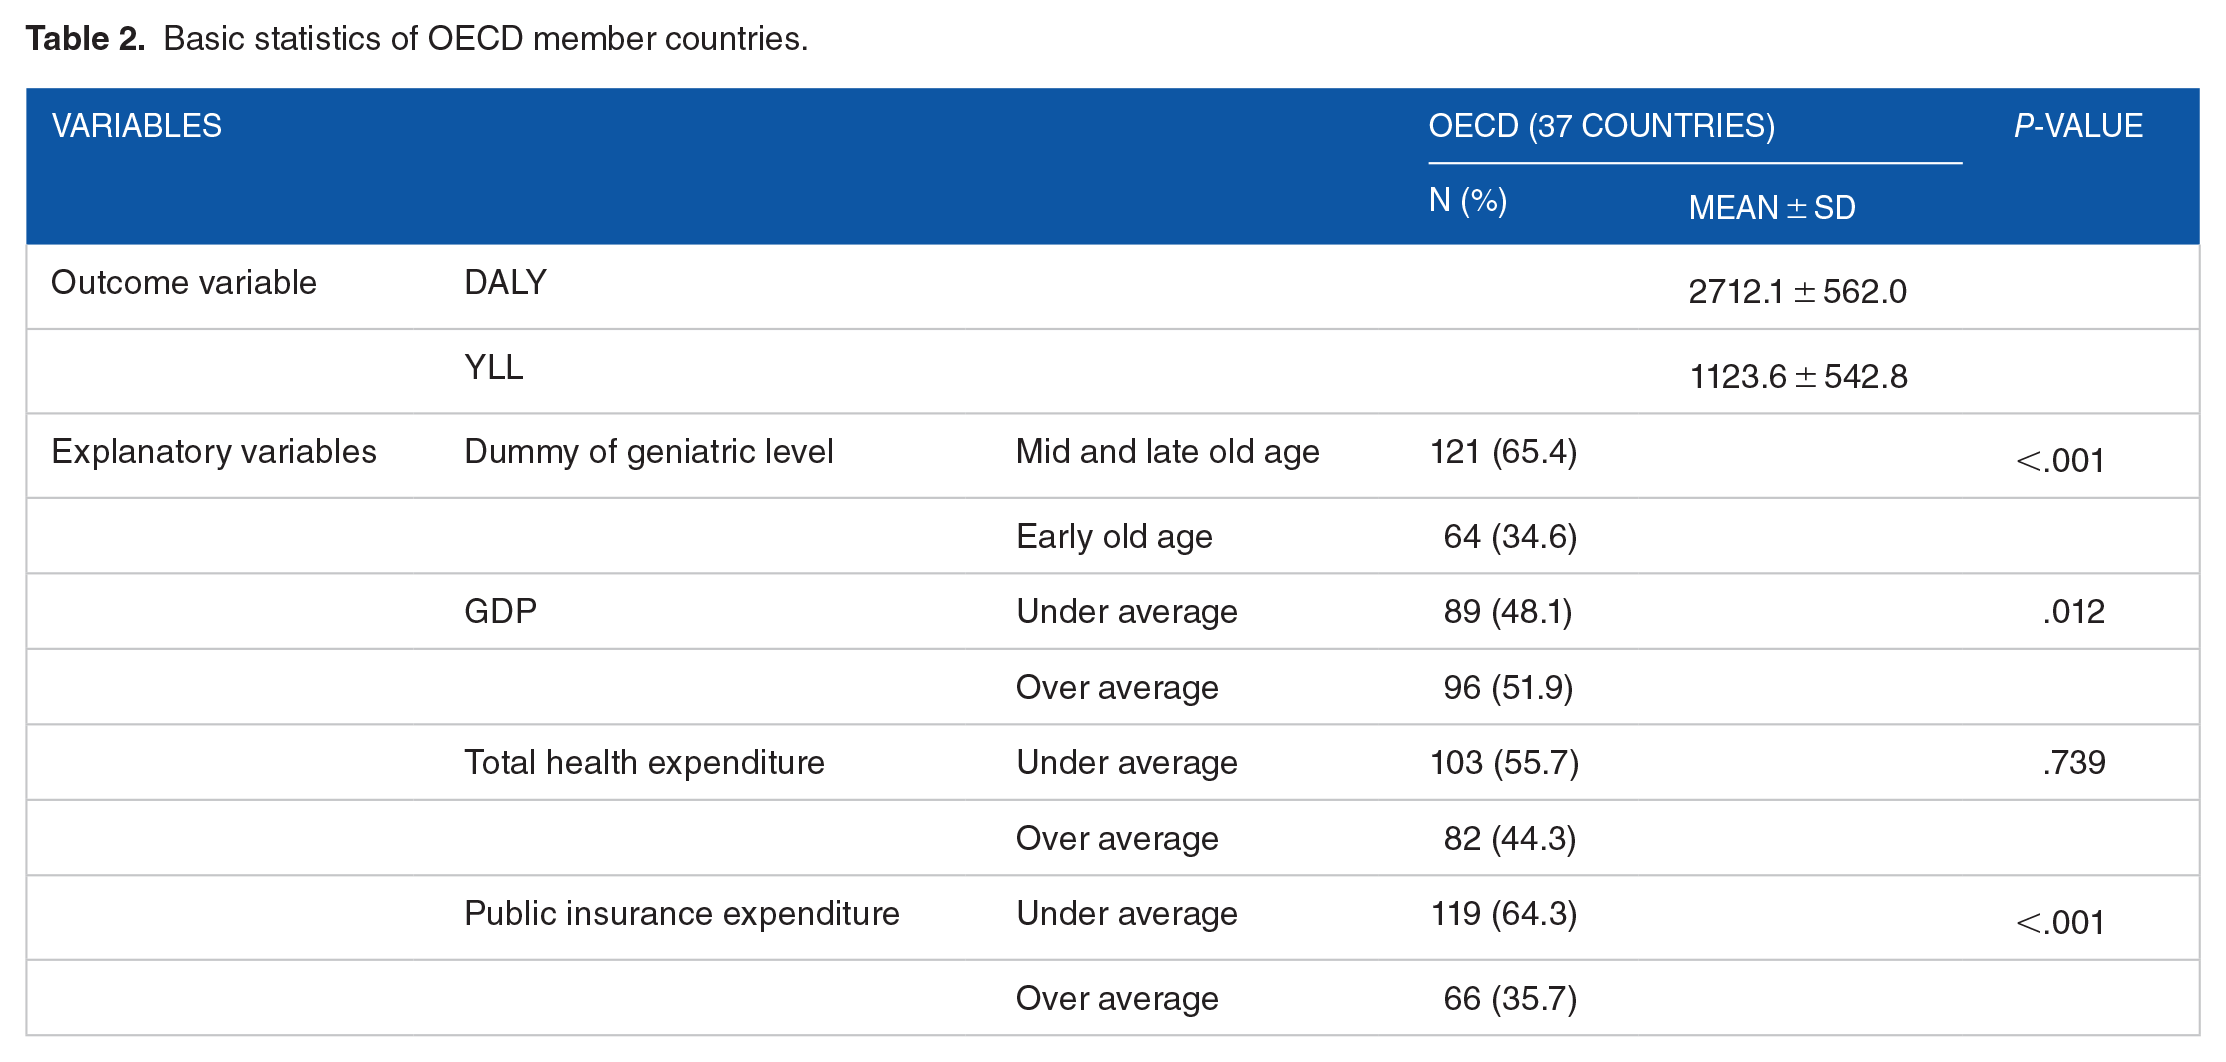Click the Total health expenditure cell
The width and height of the screenshot is (2226, 1062).
click(644, 763)
